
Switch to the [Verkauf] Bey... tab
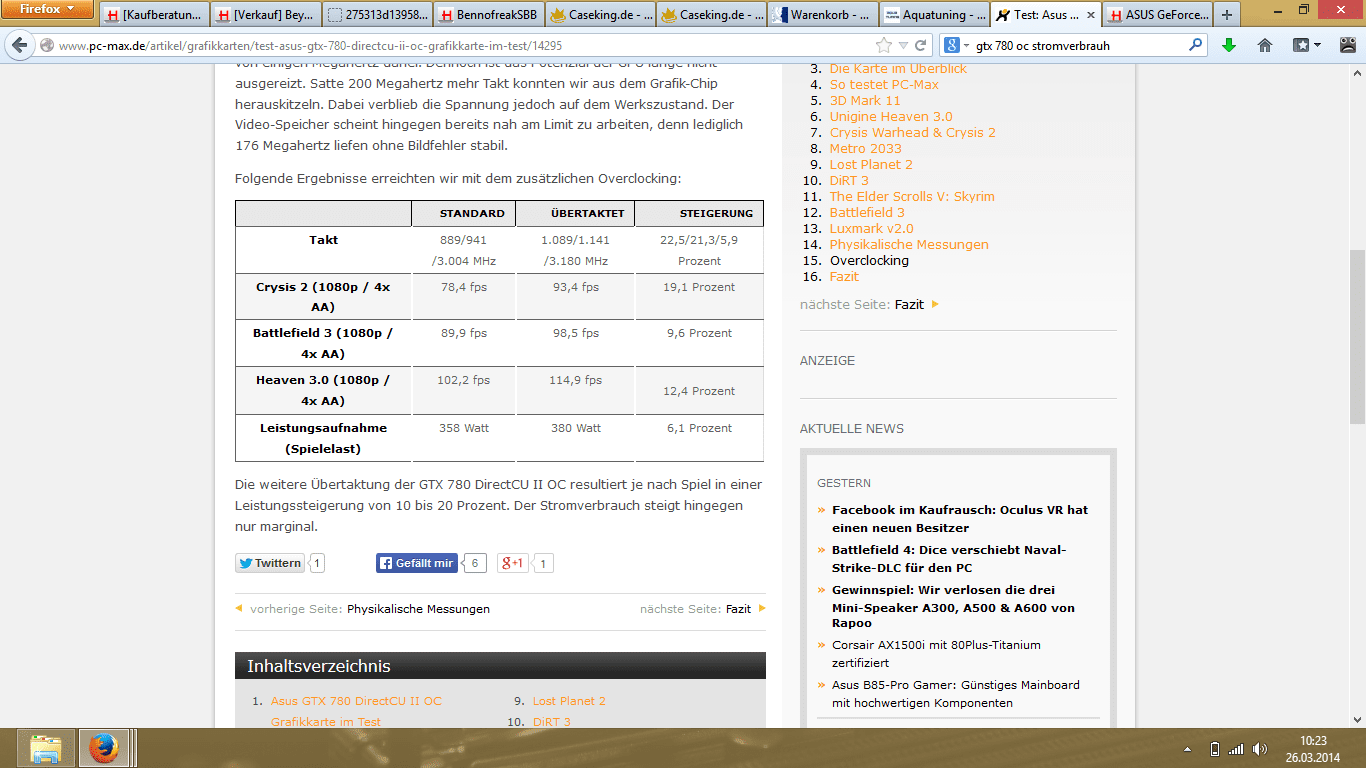point(267,15)
